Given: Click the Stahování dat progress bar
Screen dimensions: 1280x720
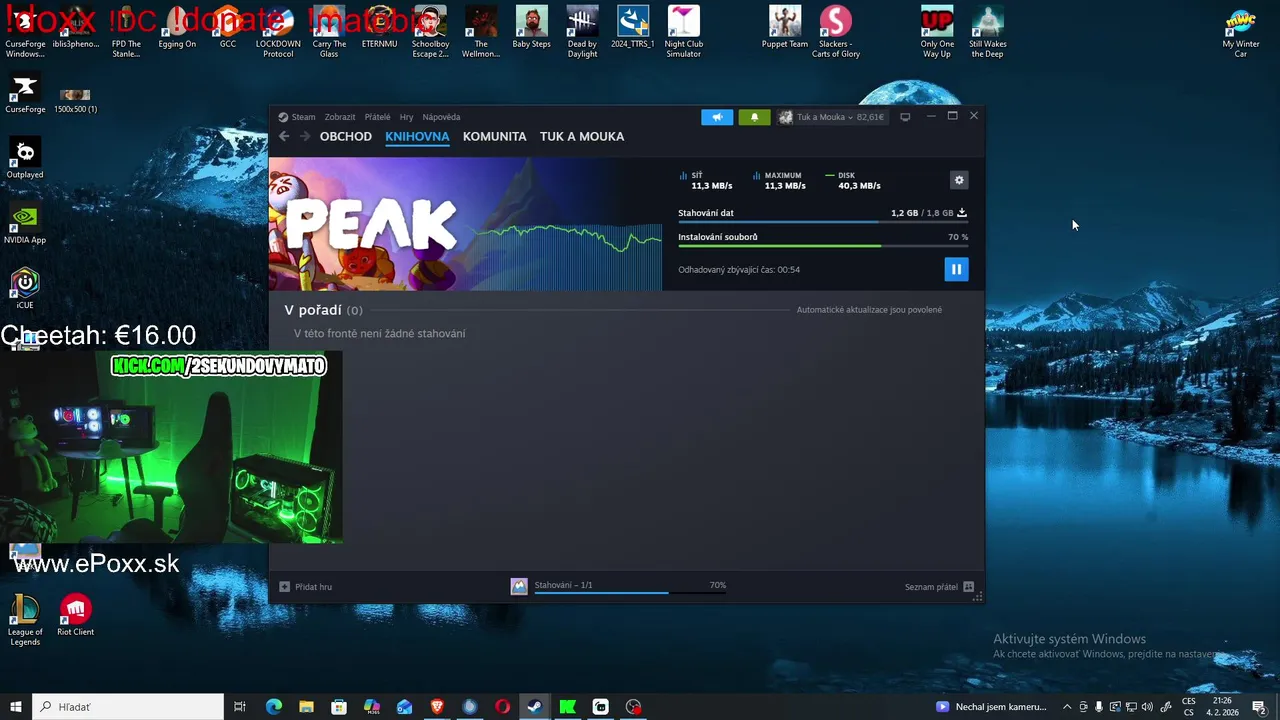Looking at the screenshot, I should pyautogui.click(x=823, y=222).
